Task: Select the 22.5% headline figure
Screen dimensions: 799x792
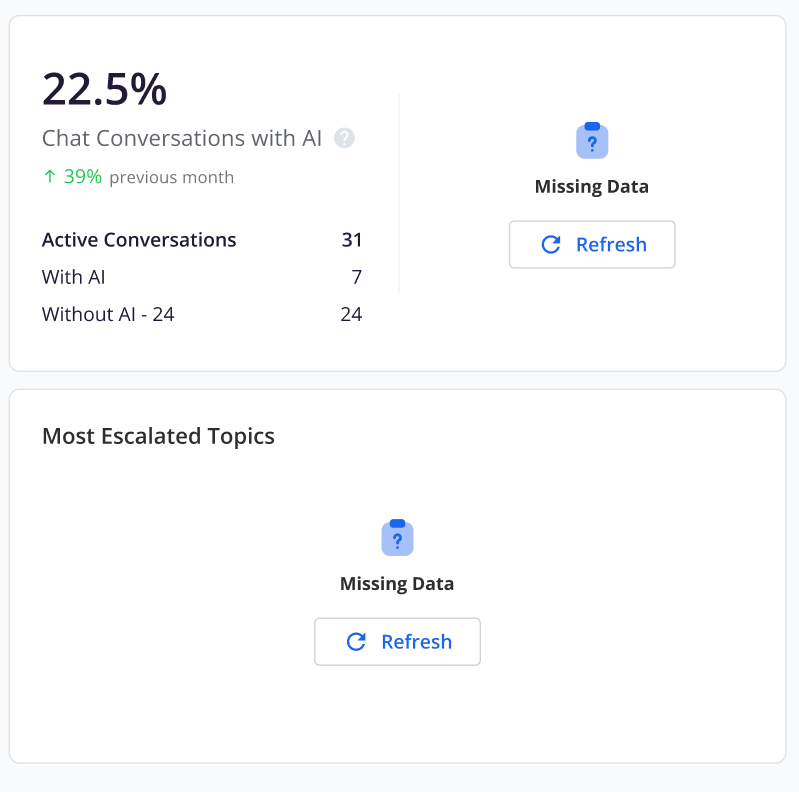Action: click(x=104, y=90)
